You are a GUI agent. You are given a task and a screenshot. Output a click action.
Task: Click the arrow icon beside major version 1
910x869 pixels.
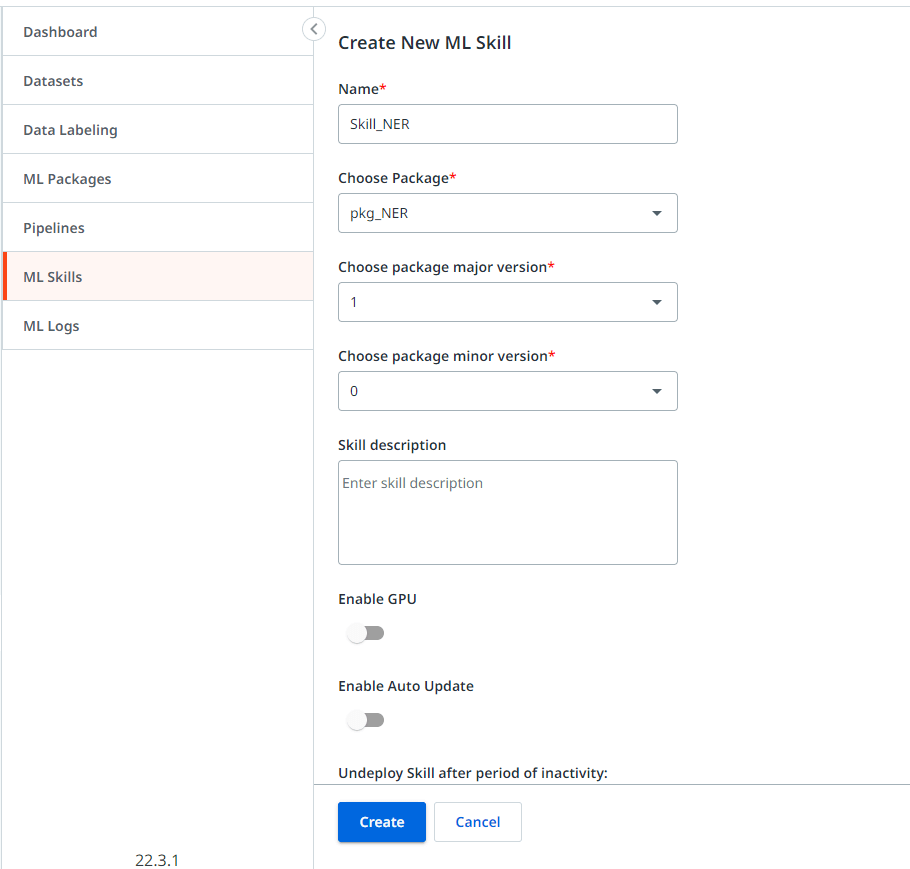(656, 302)
